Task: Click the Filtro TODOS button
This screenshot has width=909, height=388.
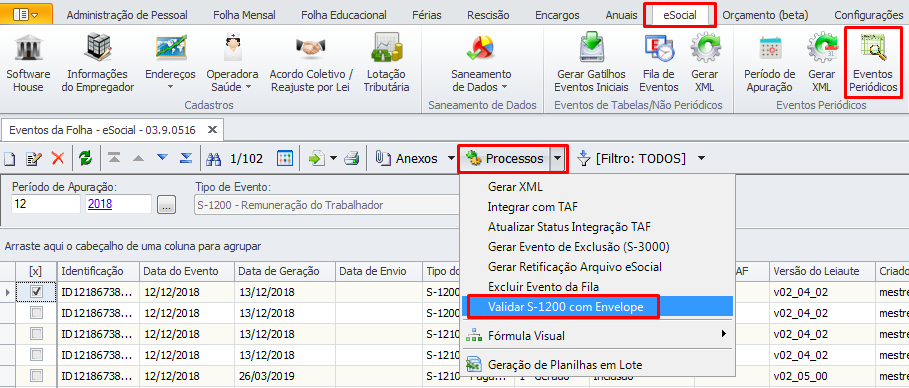Action: click(632, 158)
